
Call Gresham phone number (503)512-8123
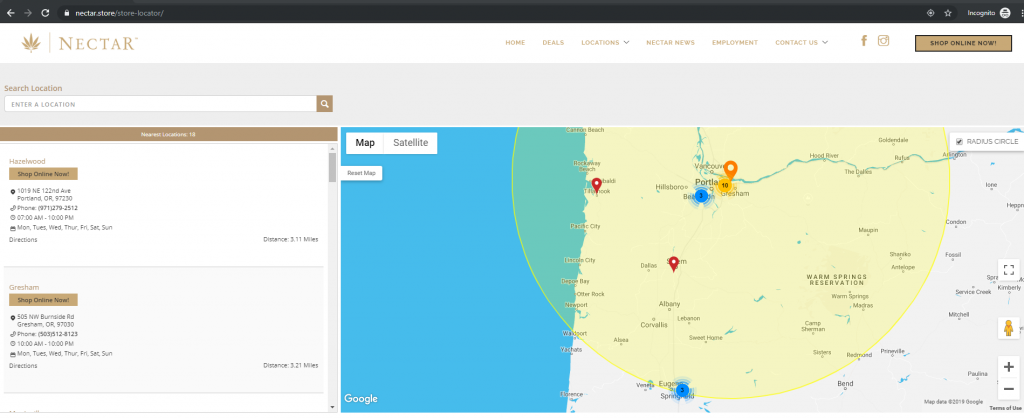[57, 334]
